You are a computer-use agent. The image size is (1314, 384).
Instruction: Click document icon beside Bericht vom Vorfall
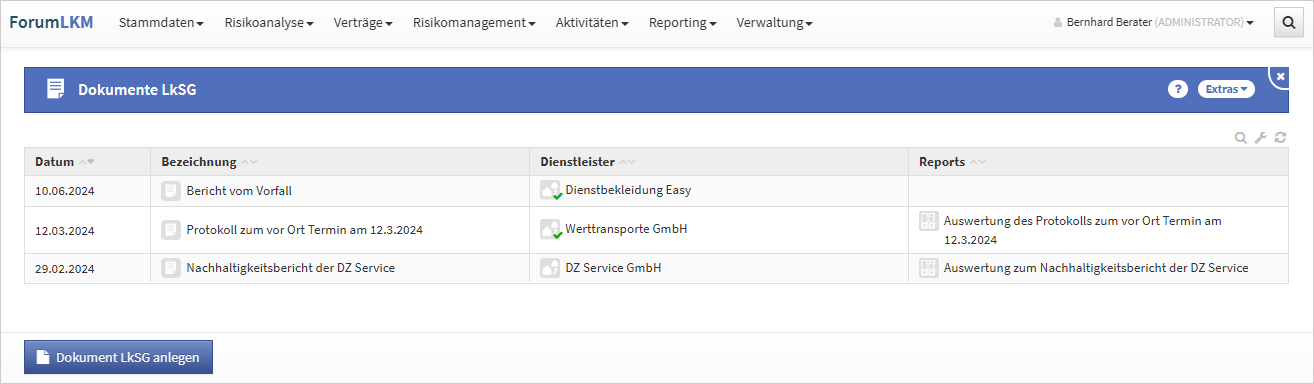tap(171, 190)
